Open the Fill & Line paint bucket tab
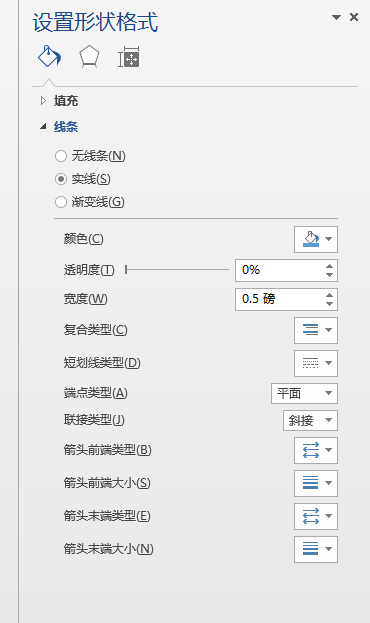370x623 pixels. [x=49, y=57]
